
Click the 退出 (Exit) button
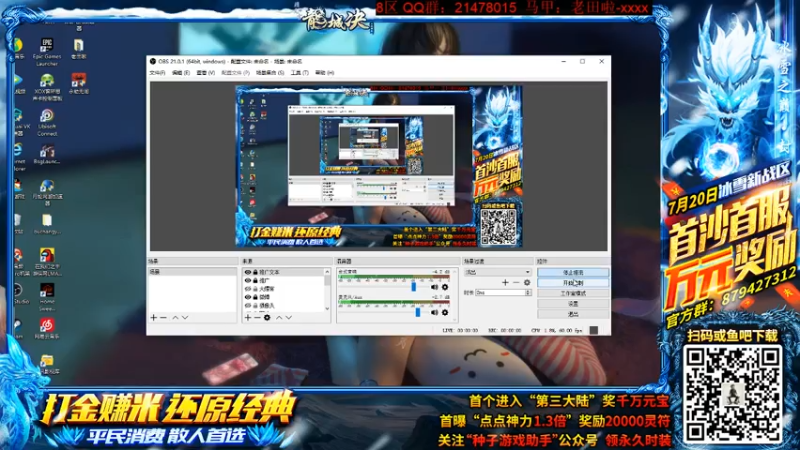click(x=573, y=314)
